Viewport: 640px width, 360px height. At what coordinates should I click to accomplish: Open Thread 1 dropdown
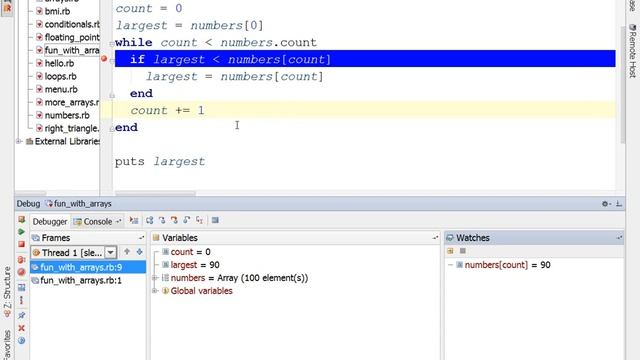111,253
